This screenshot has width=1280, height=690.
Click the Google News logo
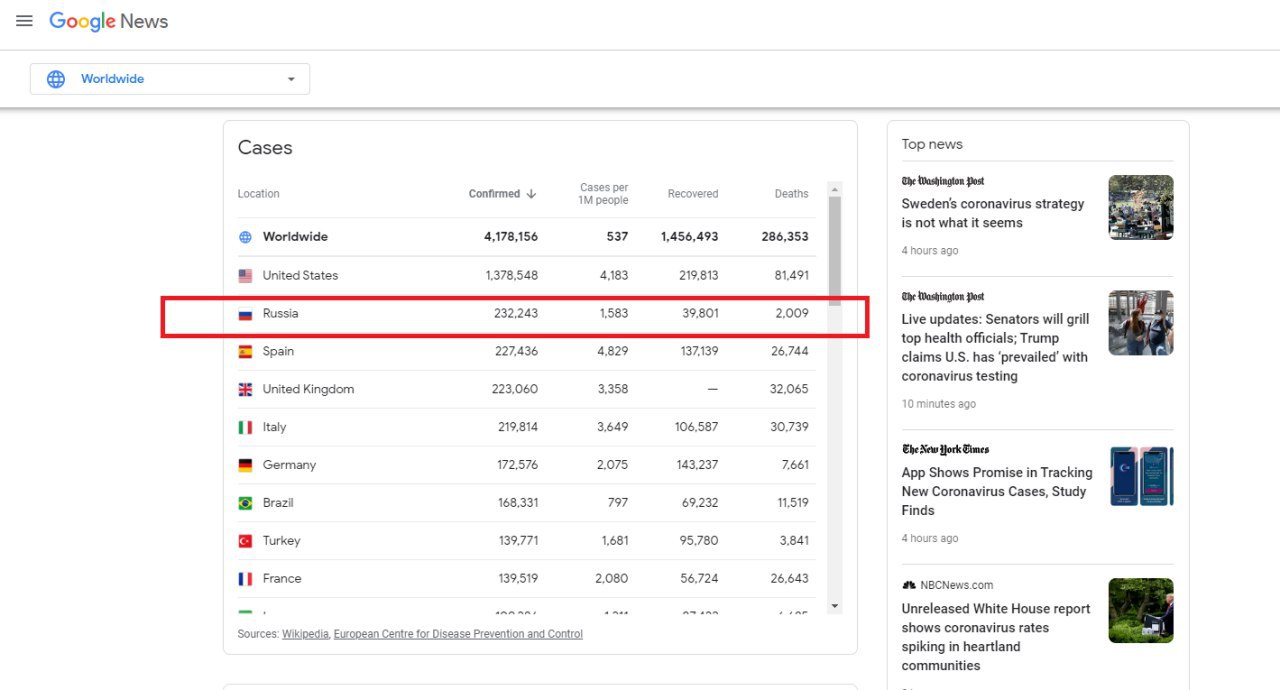point(109,21)
